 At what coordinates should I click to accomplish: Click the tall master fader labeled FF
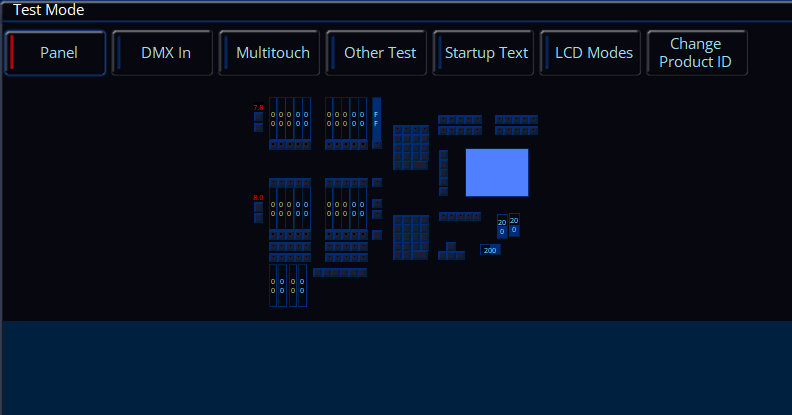pyautogui.click(x=376, y=119)
